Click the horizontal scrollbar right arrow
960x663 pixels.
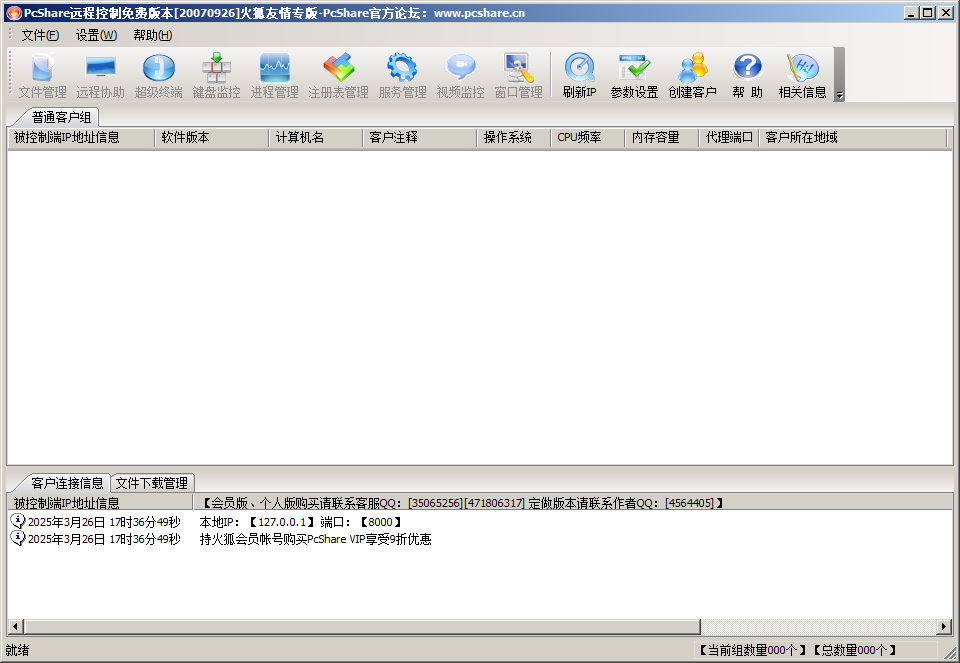click(944, 627)
